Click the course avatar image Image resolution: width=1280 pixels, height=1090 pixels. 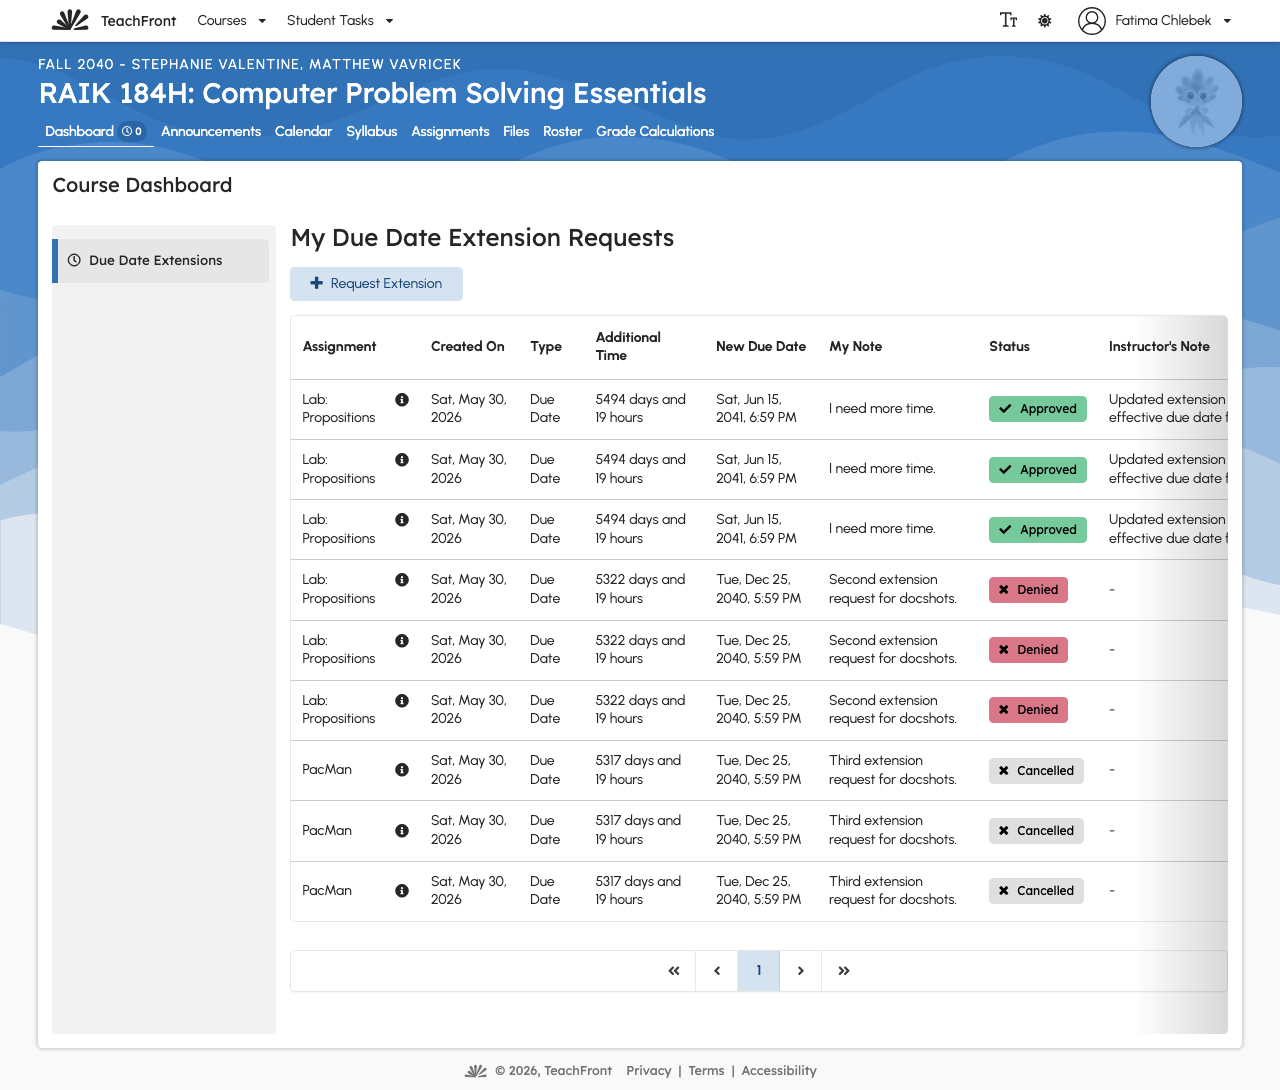[x=1197, y=102]
